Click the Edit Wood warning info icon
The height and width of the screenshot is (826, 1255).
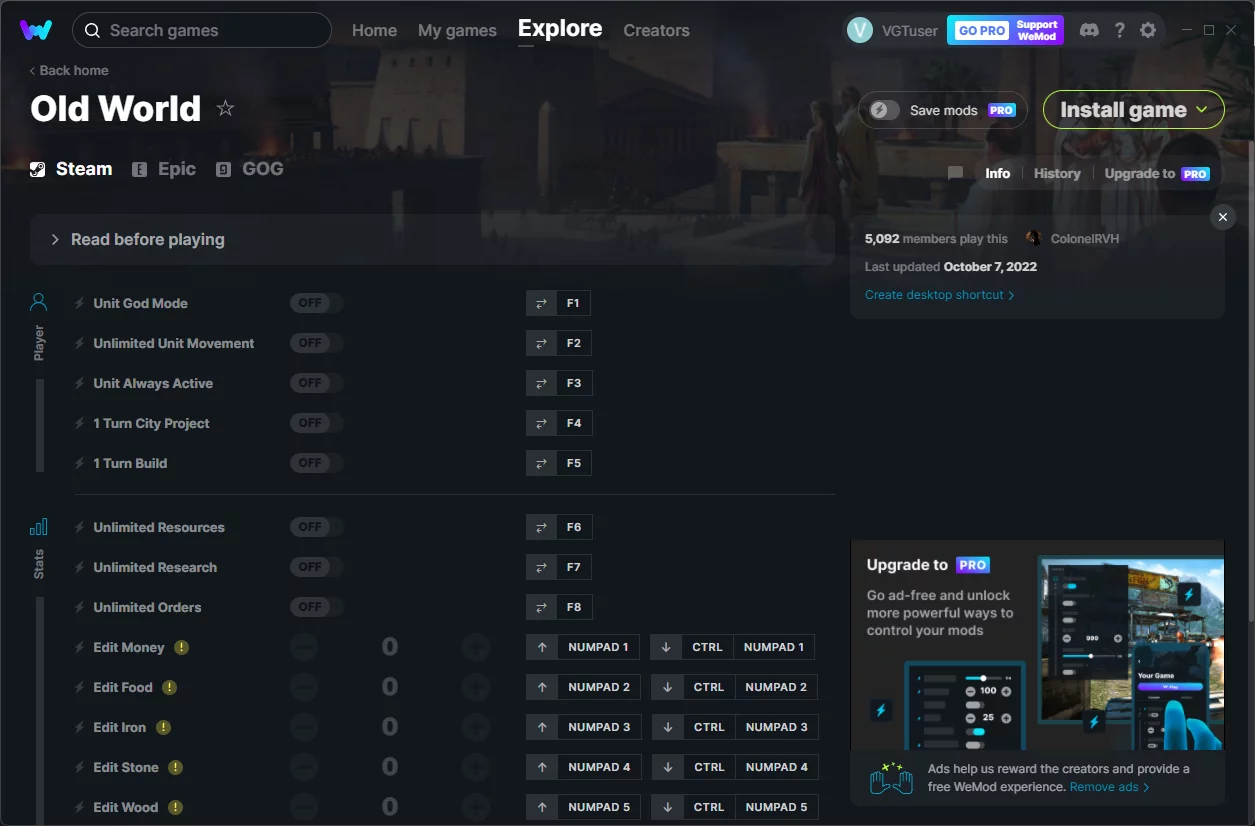[175, 807]
